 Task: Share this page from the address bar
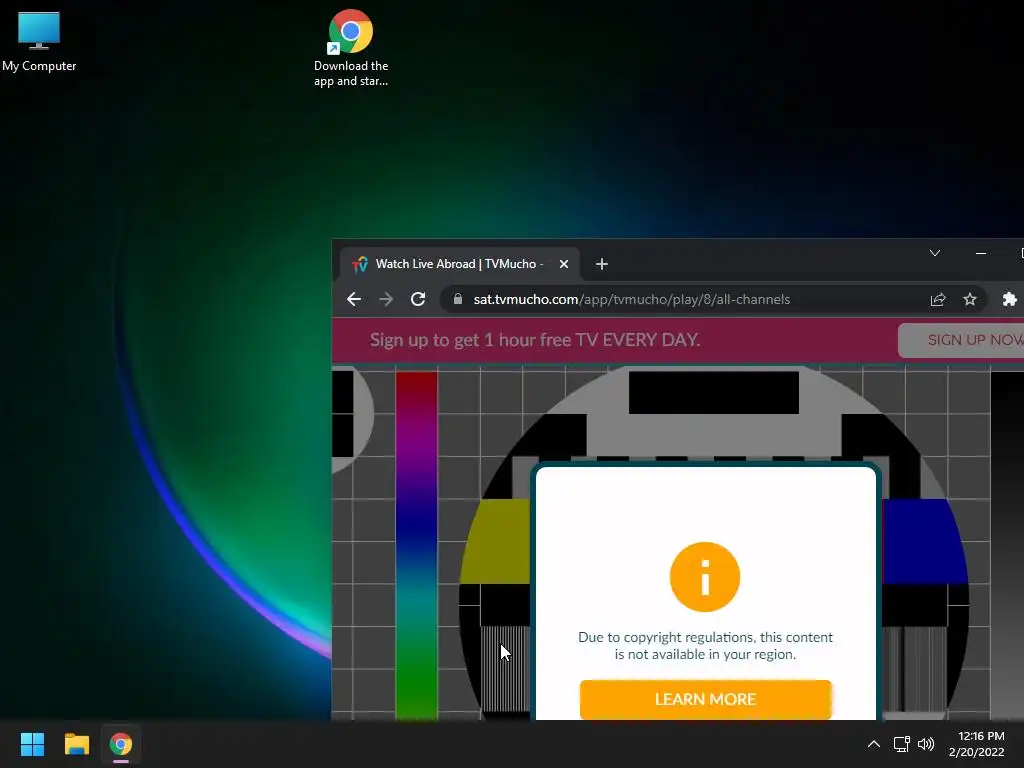click(x=938, y=299)
